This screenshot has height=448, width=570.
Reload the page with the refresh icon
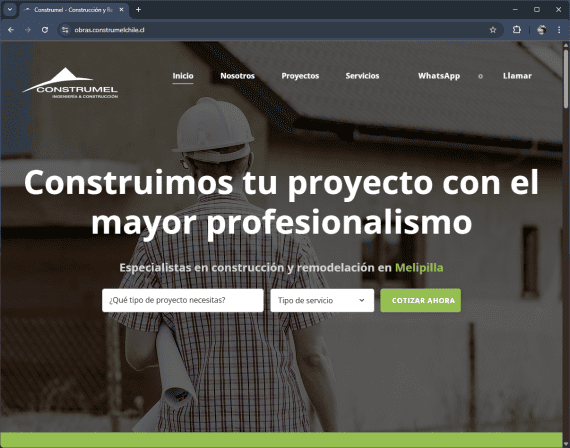[45, 30]
